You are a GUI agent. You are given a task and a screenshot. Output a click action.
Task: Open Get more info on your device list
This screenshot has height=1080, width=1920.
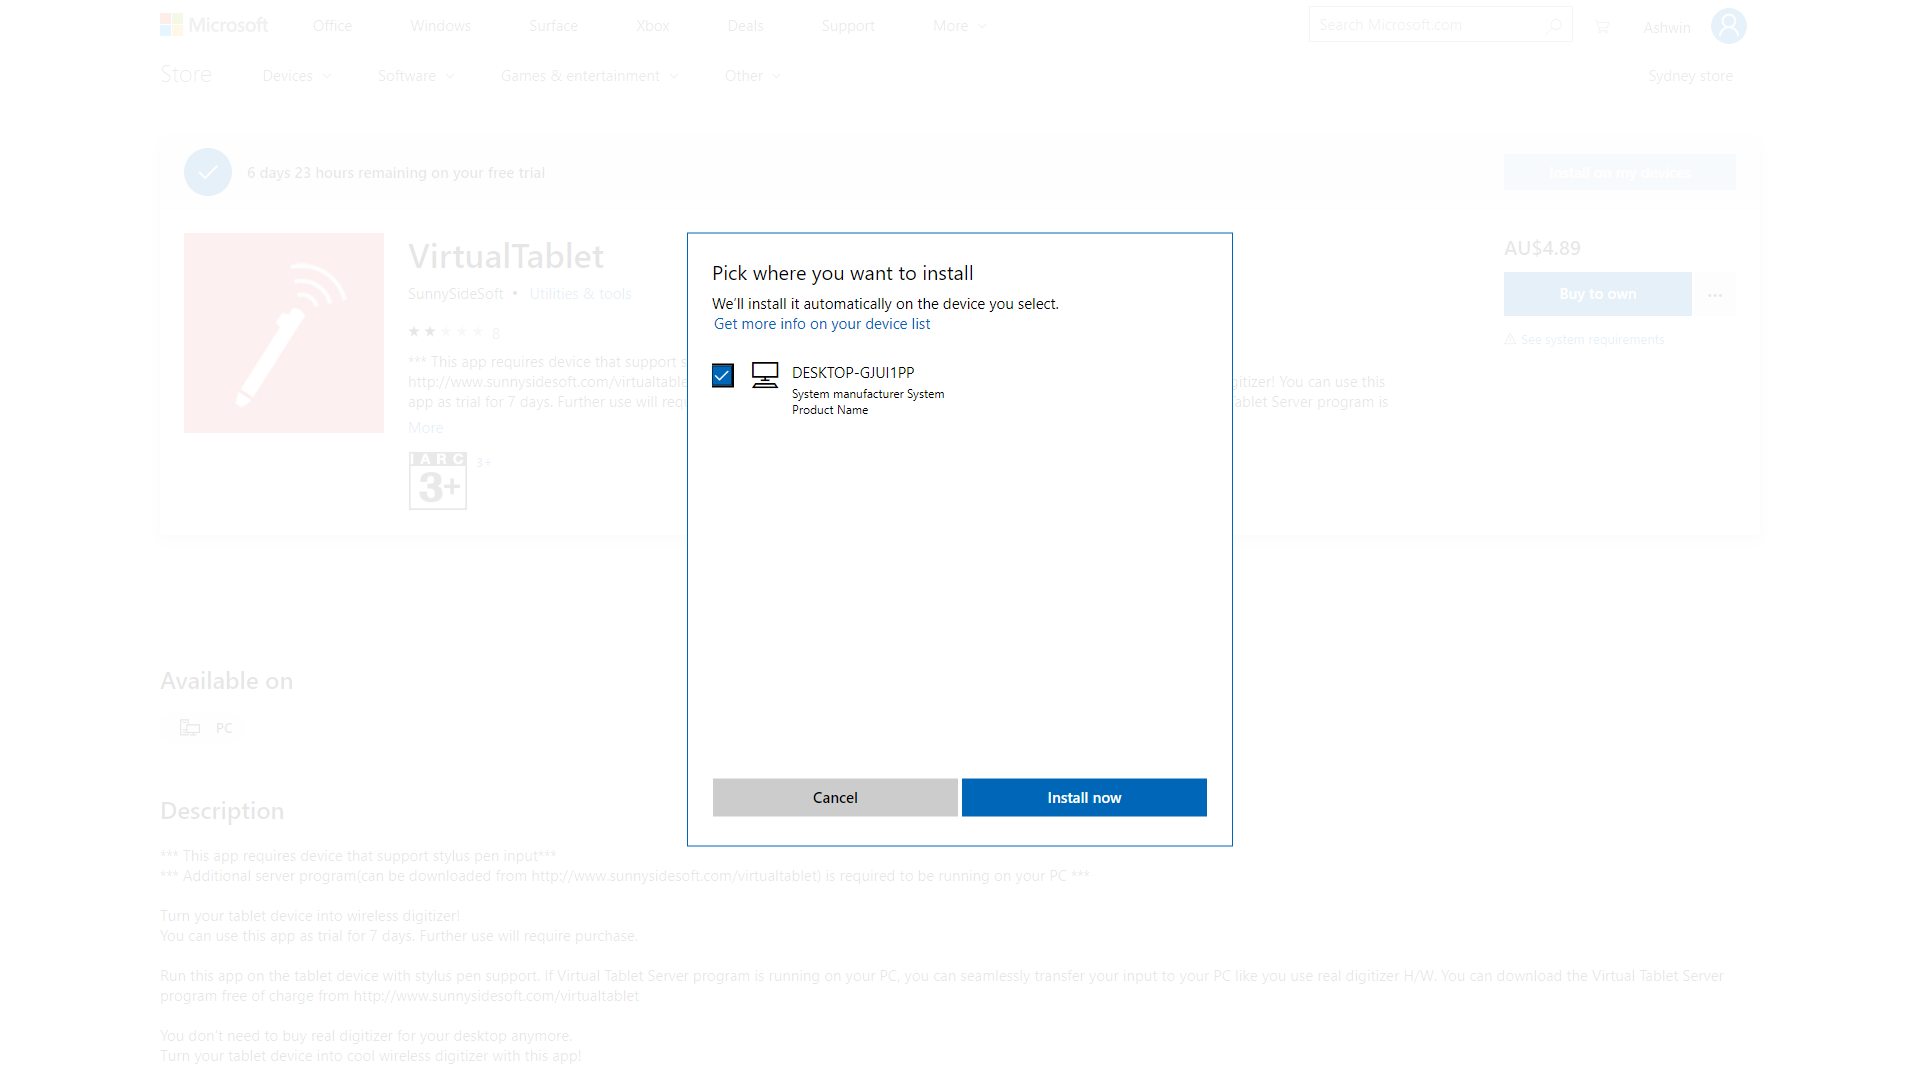[x=822, y=324]
